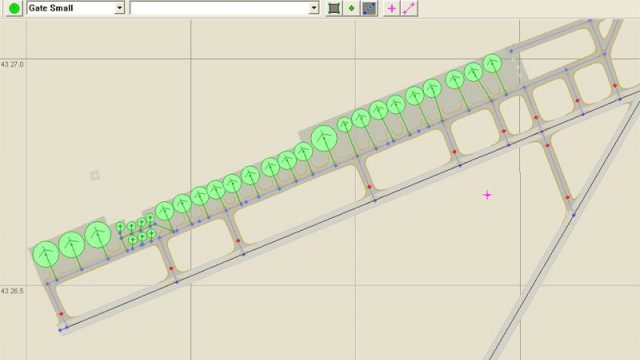Click the green circle parking button
The width and height of the screenshot is (640, 360).
(14, 8)
